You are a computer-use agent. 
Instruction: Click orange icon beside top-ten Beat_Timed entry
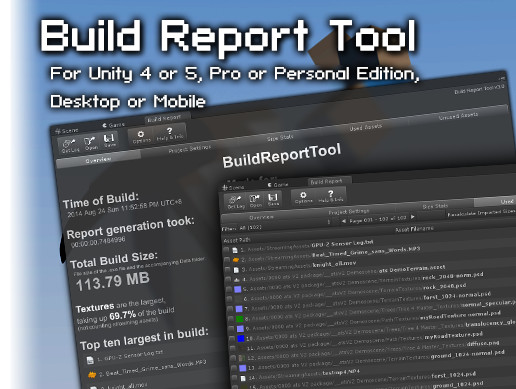tap(92, 375)
